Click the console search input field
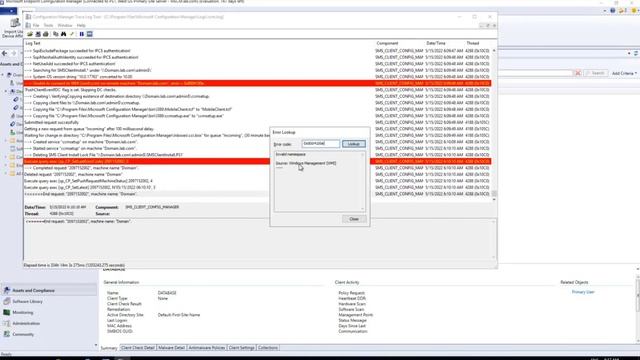Viewport: 640px width, 360px height. click(536, 73)
